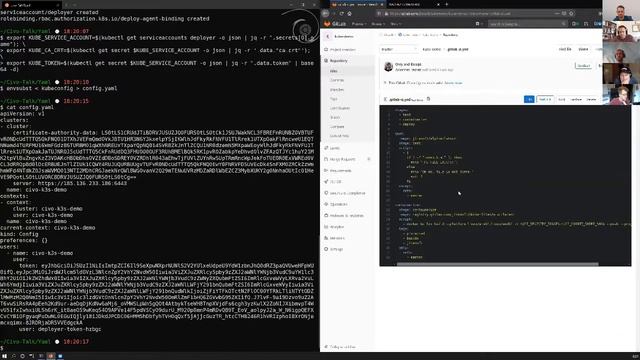Open Packages & Registries in sidebar
The width and height of the screenshot is (640, 360).
[344, 216]
